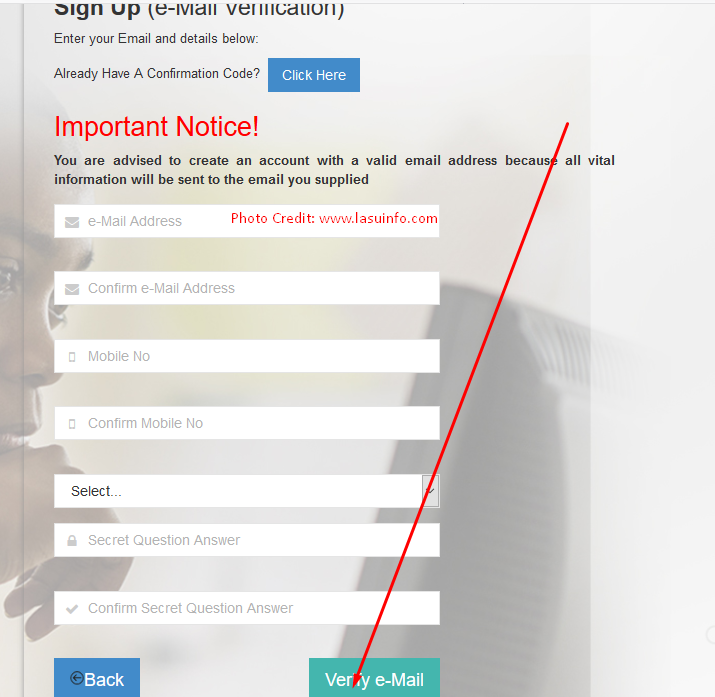Click the checkmark icon in Confirm Secret Question Answer
This screenshot has width=715, height=697.
pyautogui.click(x=72, y=609)
